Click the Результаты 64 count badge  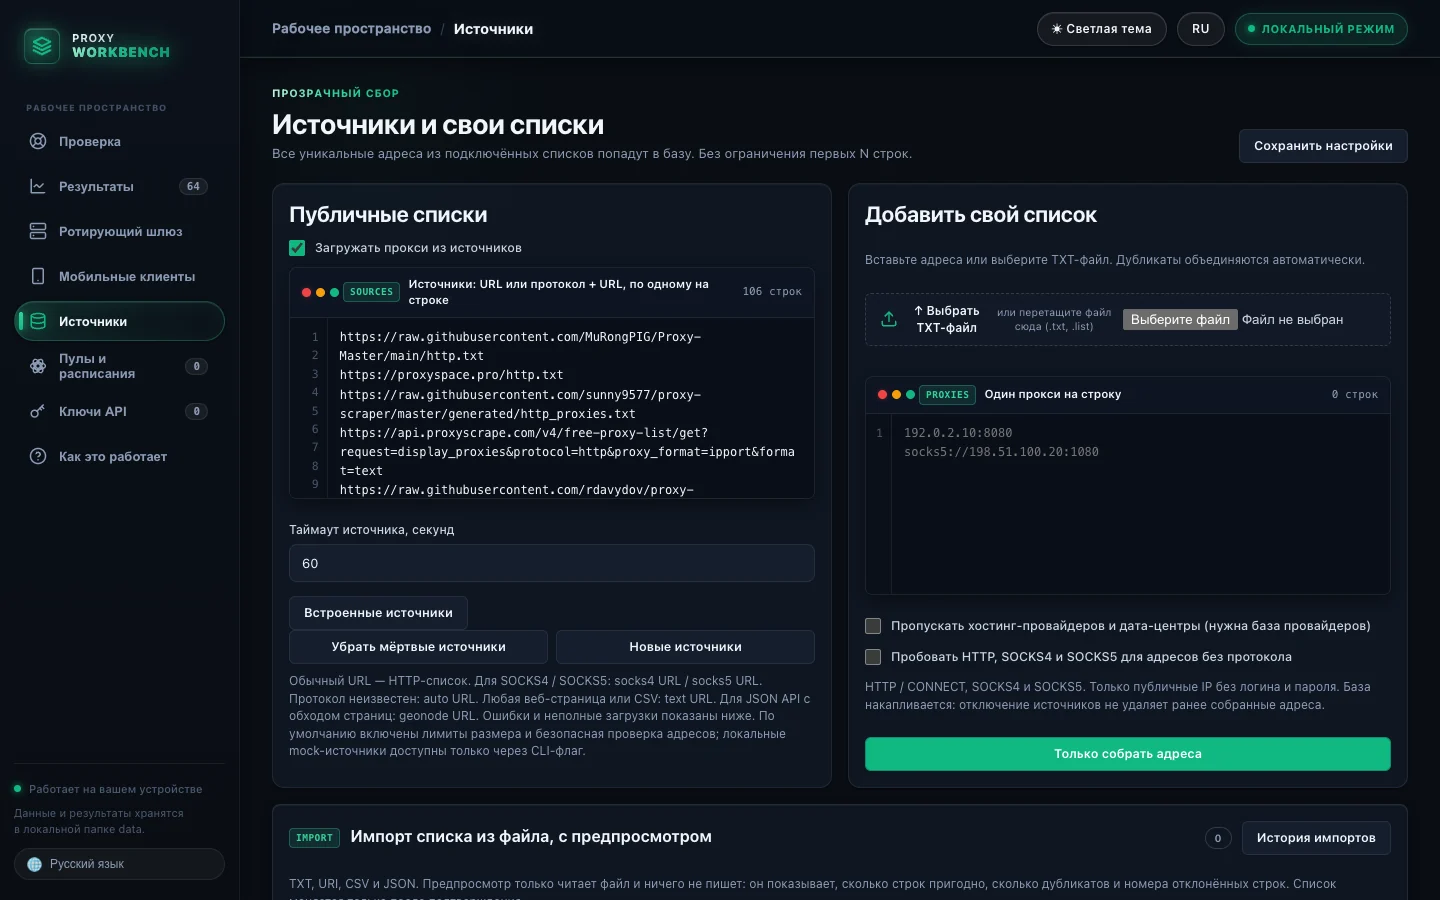[193, 186]
